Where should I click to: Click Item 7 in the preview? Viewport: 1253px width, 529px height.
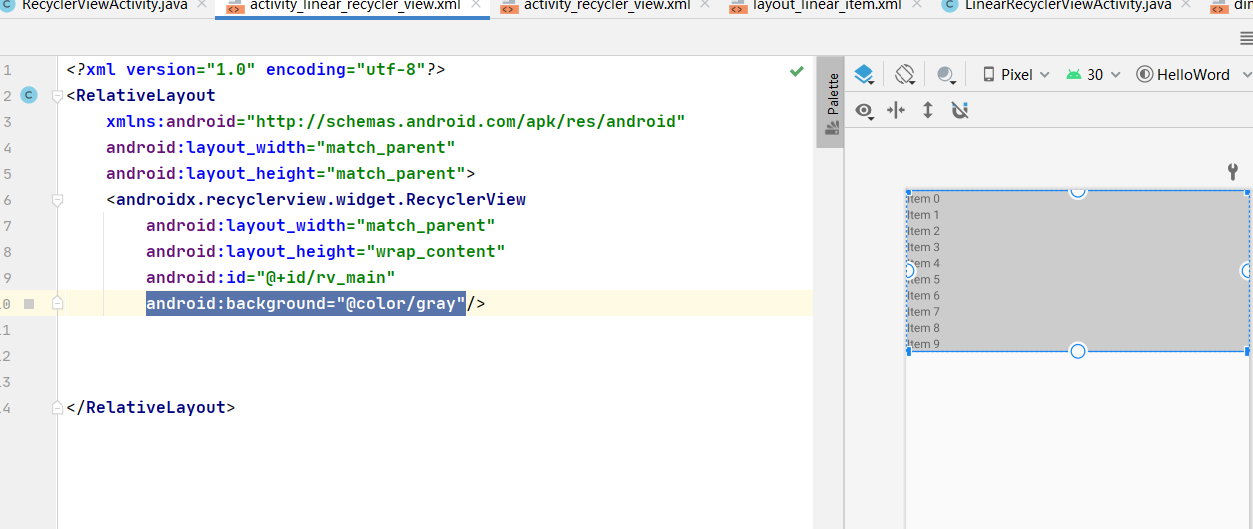924,312
